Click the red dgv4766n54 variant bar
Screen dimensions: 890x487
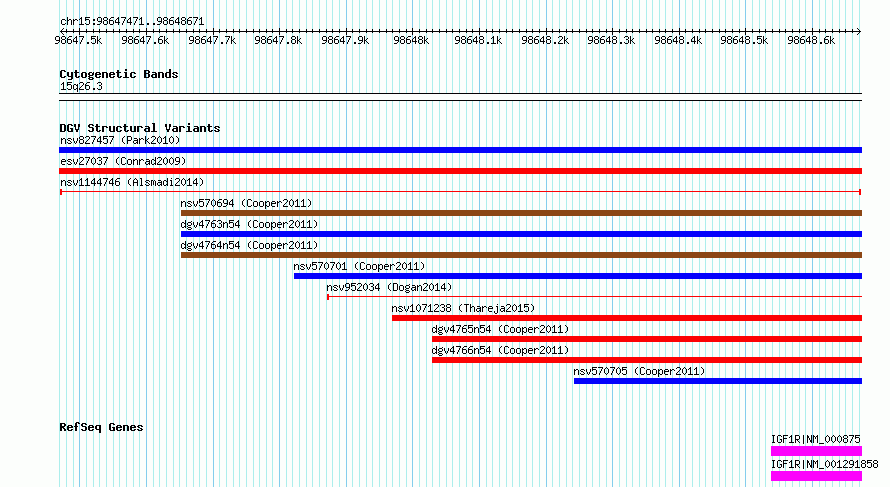coord(646,360)
